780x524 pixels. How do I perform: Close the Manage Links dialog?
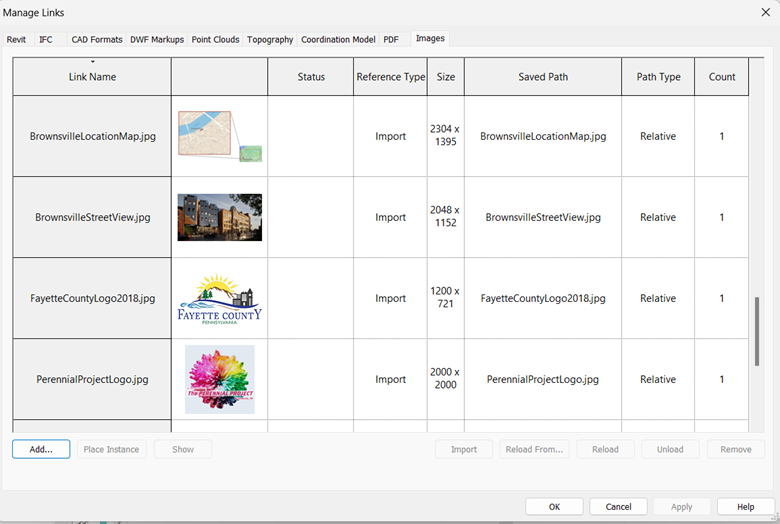766,12
